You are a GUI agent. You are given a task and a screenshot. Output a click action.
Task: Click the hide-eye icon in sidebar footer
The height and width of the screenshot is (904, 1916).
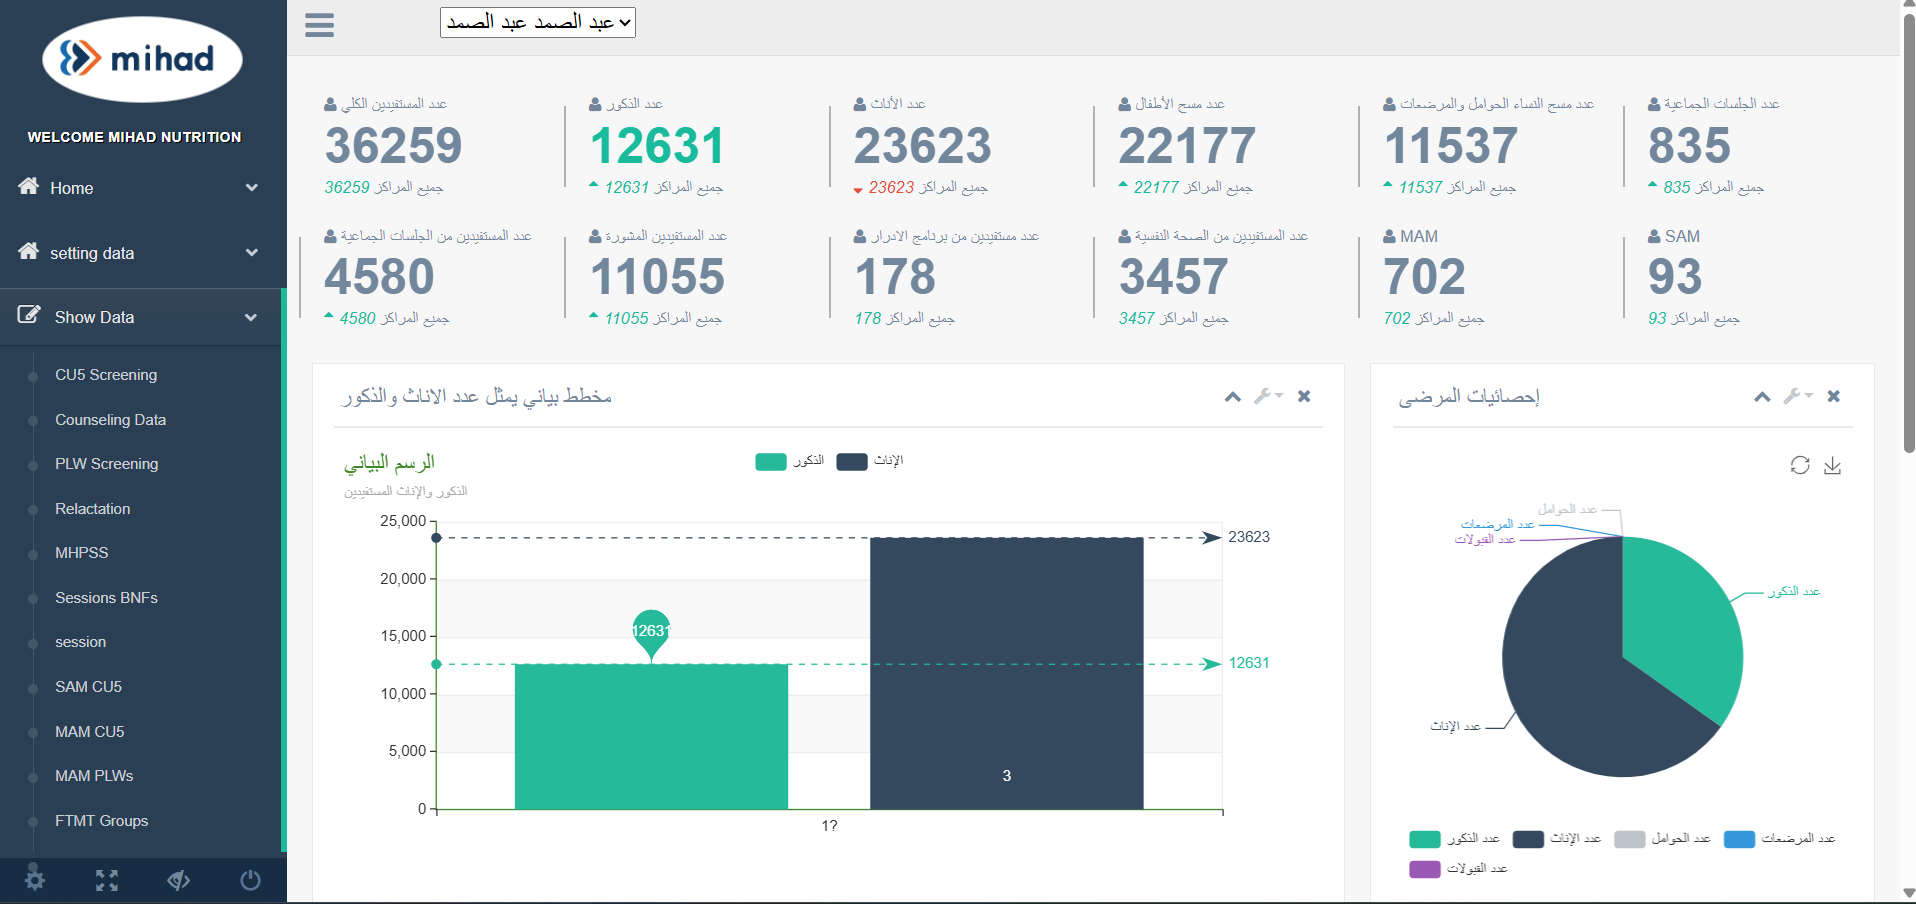pos(179,880)
